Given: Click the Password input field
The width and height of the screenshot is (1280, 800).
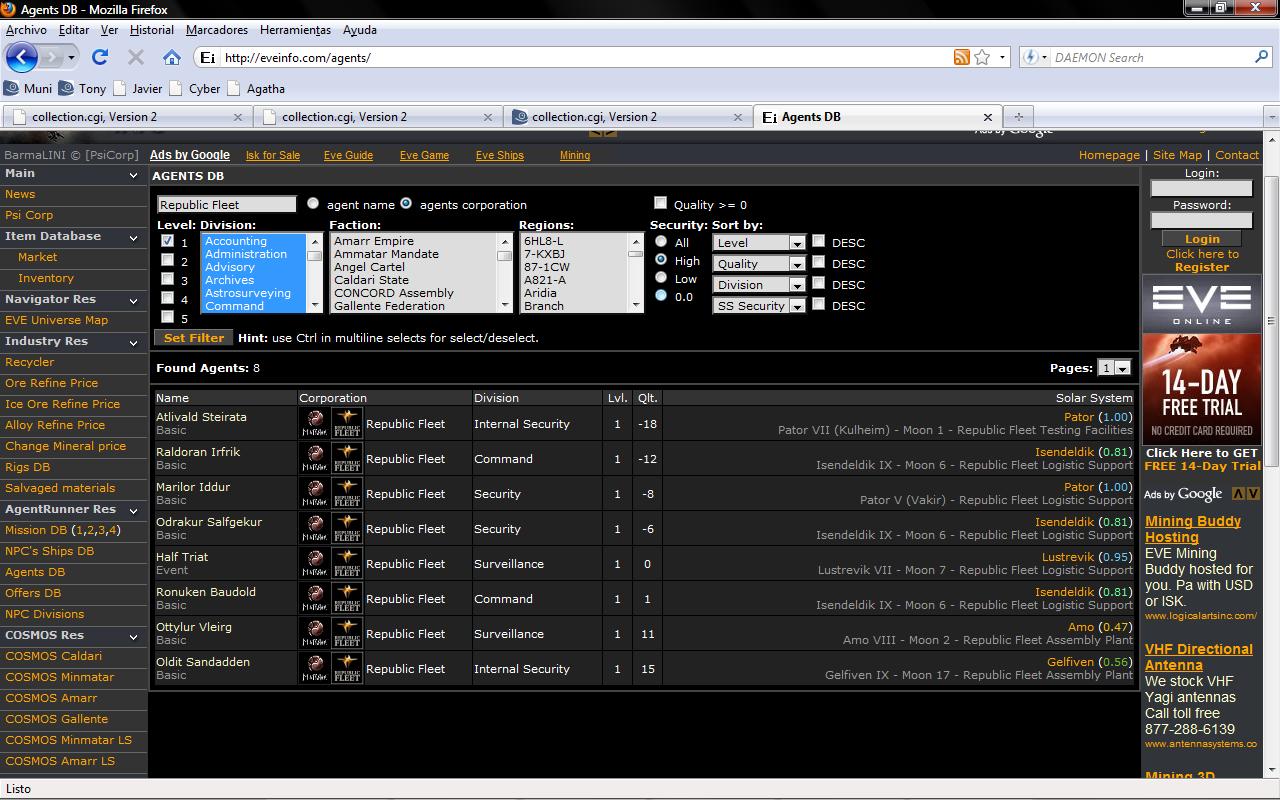Looking at the screenshot, I should (x=1202, y=220).
